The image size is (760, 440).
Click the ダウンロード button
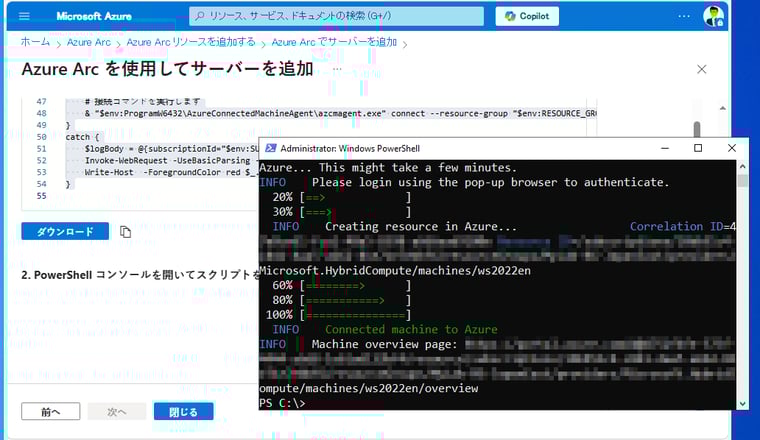point(65,232)
